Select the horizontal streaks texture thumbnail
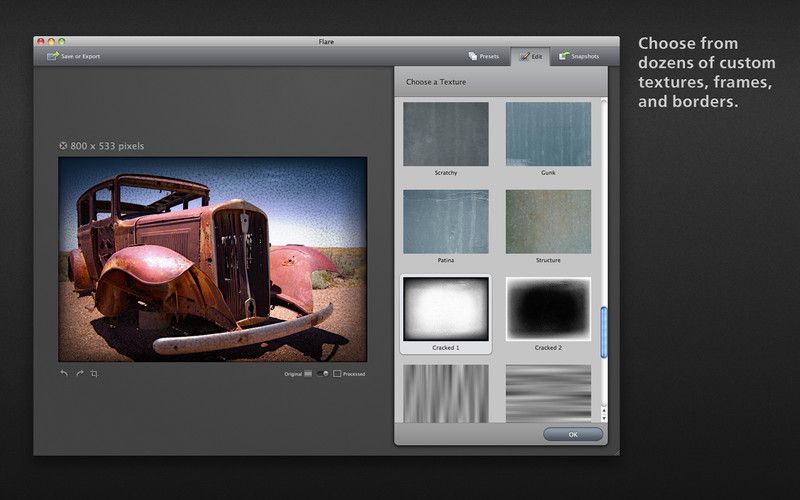The image size is (800, 500). click(548, 393)
